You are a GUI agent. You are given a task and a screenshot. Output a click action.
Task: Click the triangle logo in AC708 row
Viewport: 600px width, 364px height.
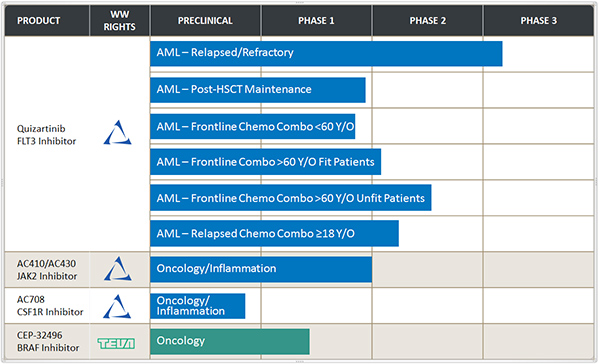coord(117,306)
